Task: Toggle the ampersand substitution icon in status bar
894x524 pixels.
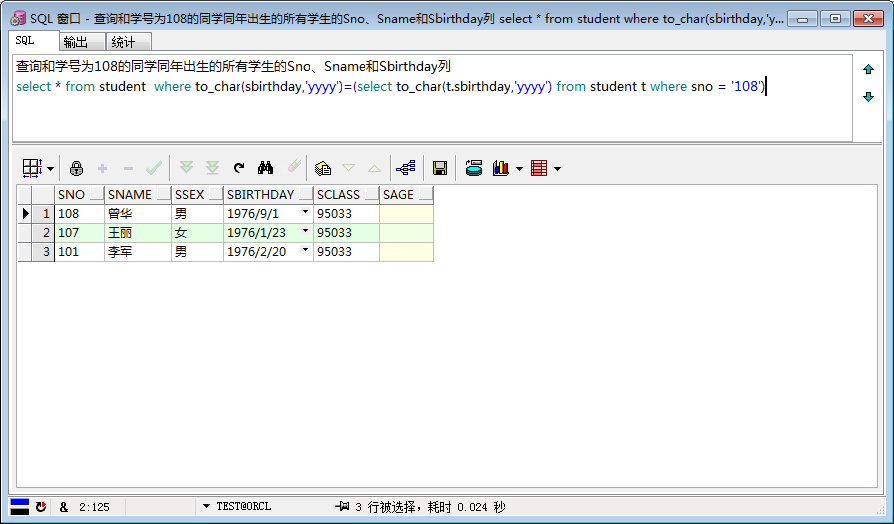Action: [x=63, y=507]
